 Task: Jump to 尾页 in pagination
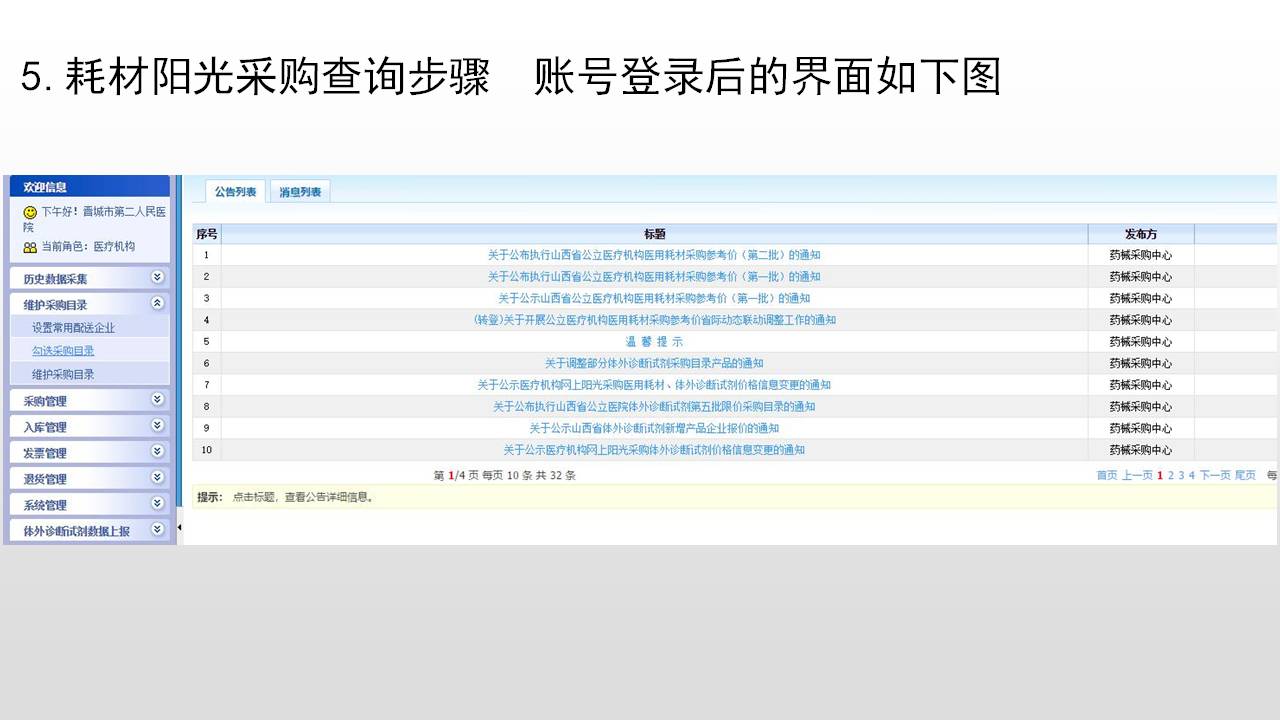click(1245, 476)
